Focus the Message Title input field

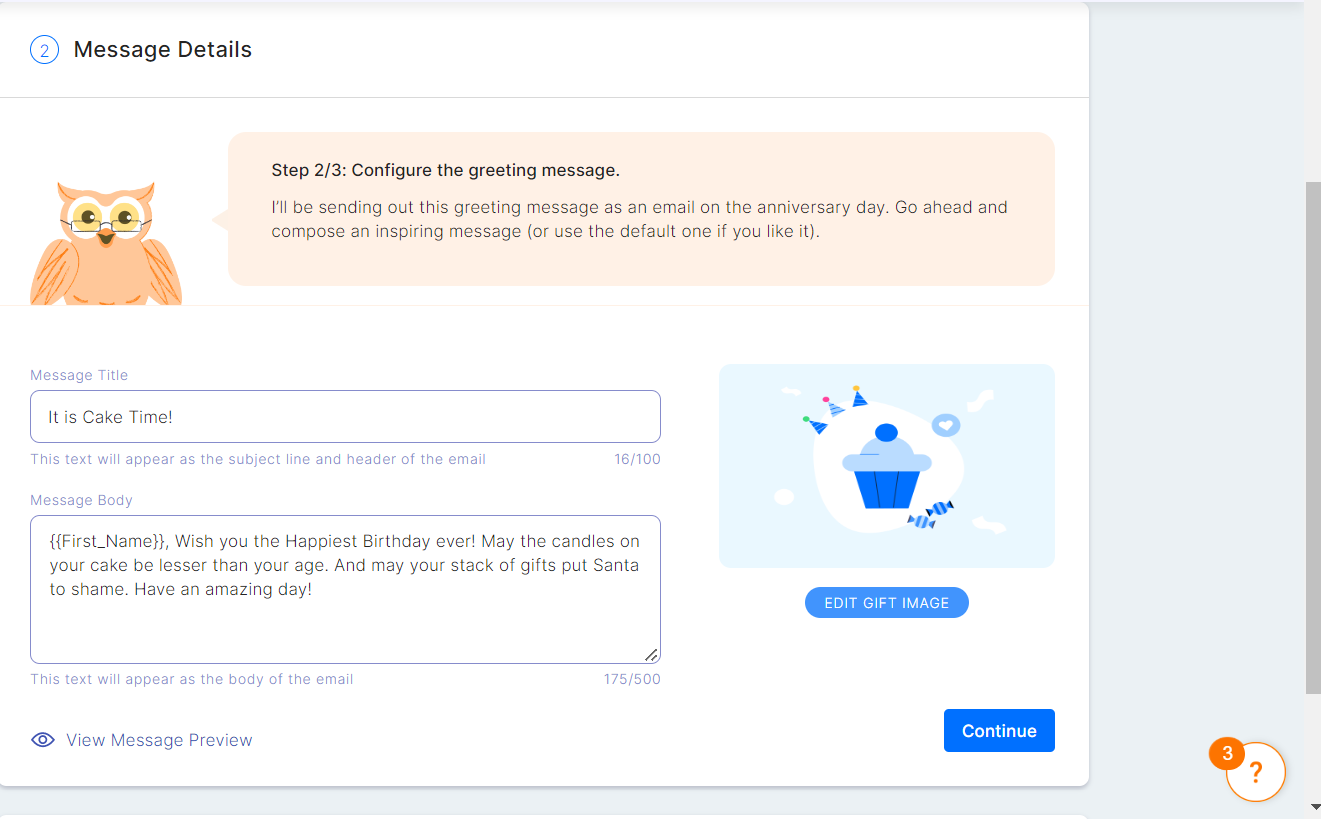point(345,416)
